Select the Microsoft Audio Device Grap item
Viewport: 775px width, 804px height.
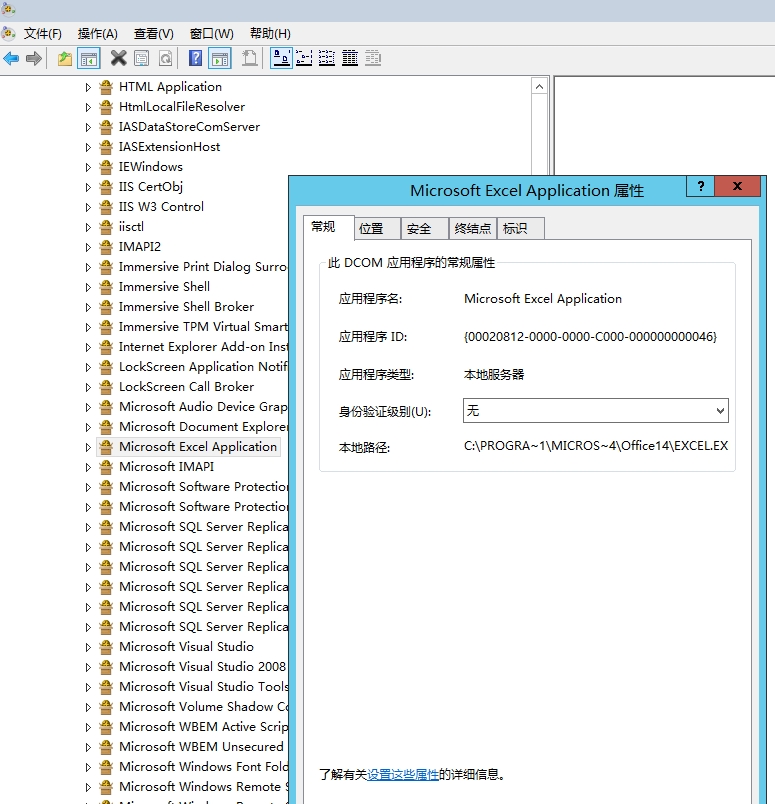pyautogui.click(x=204, y=407)
